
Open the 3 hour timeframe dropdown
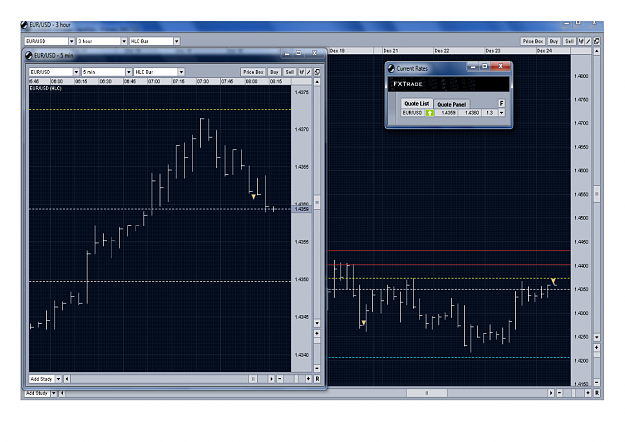coord(102,41)
